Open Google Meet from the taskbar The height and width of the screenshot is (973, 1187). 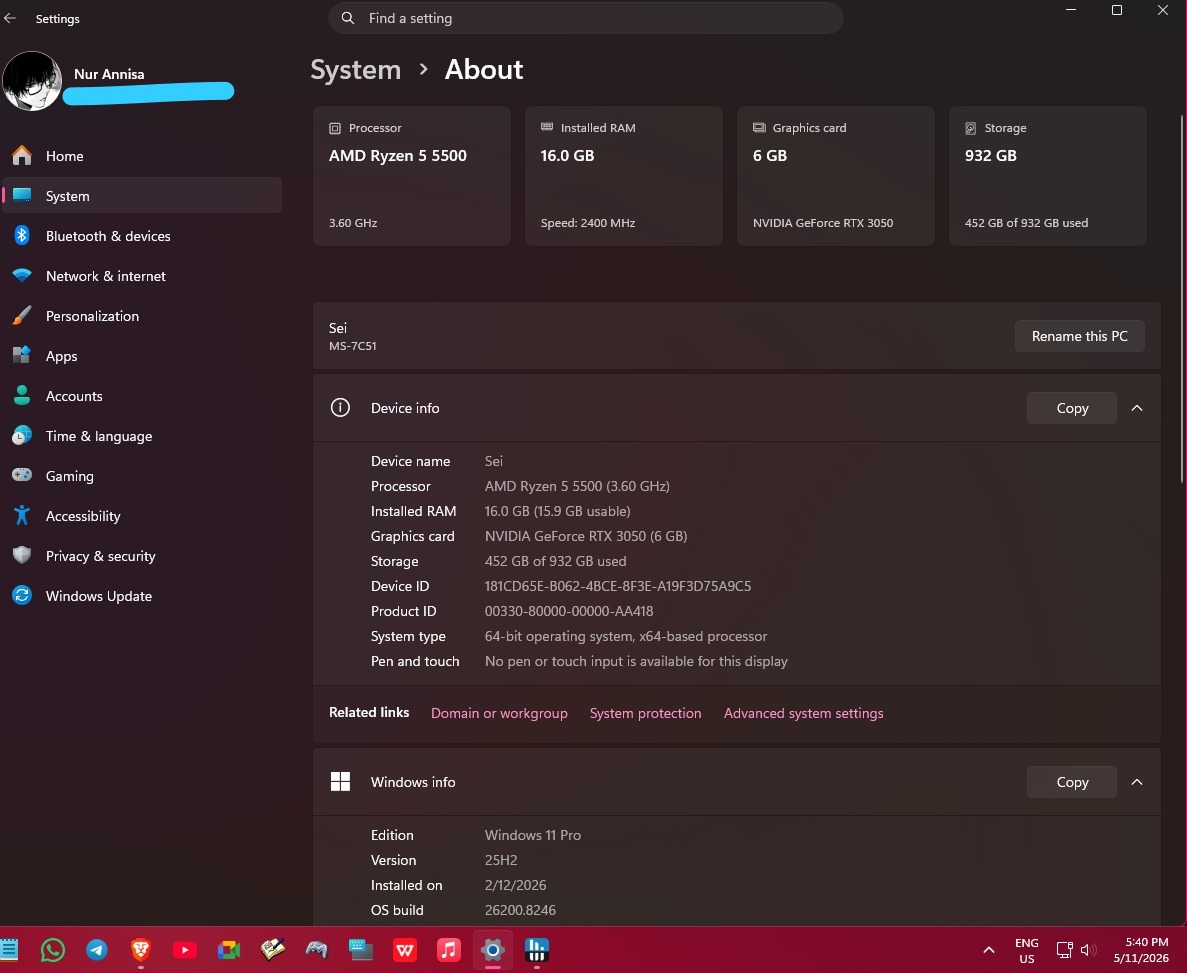click(229, 950)
